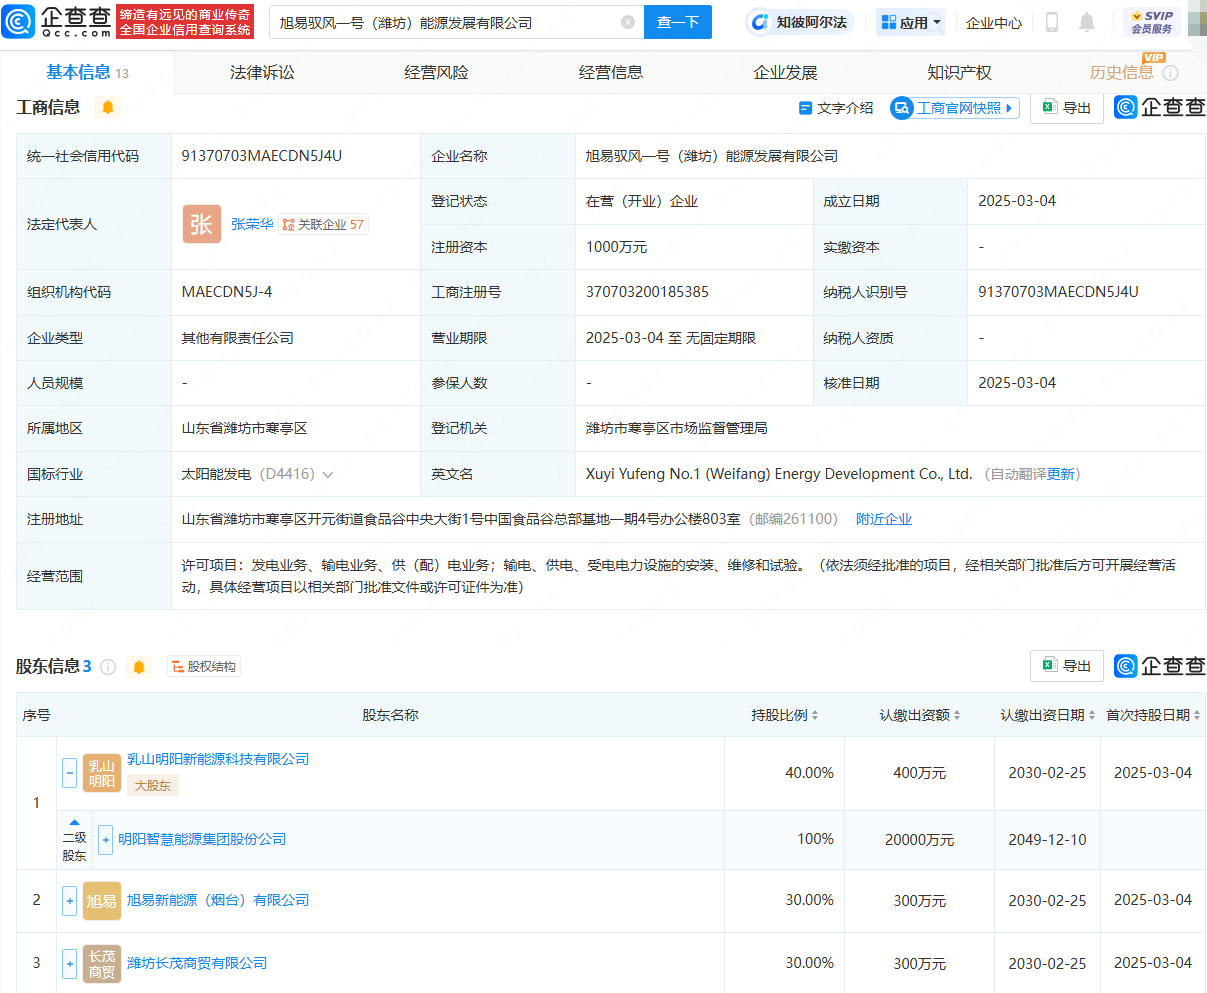Expand the 明阳智慧能源集团股份公司 row
This screenshot has width=1207, height=993.
(x=106, y=840)
